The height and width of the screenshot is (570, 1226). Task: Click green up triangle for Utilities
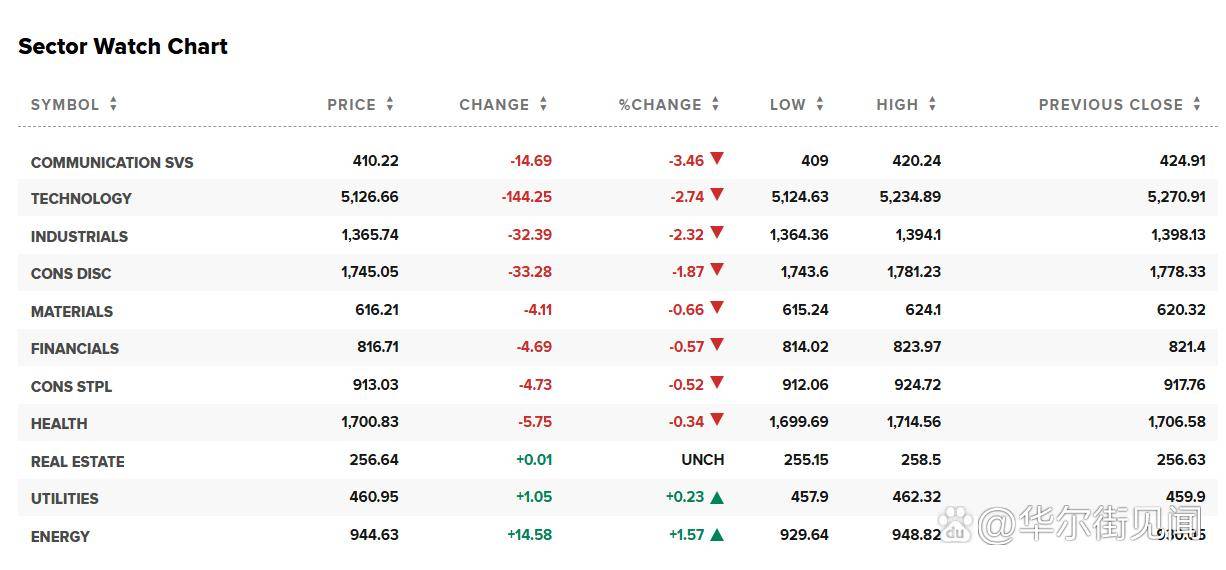(x=717, y=497)
